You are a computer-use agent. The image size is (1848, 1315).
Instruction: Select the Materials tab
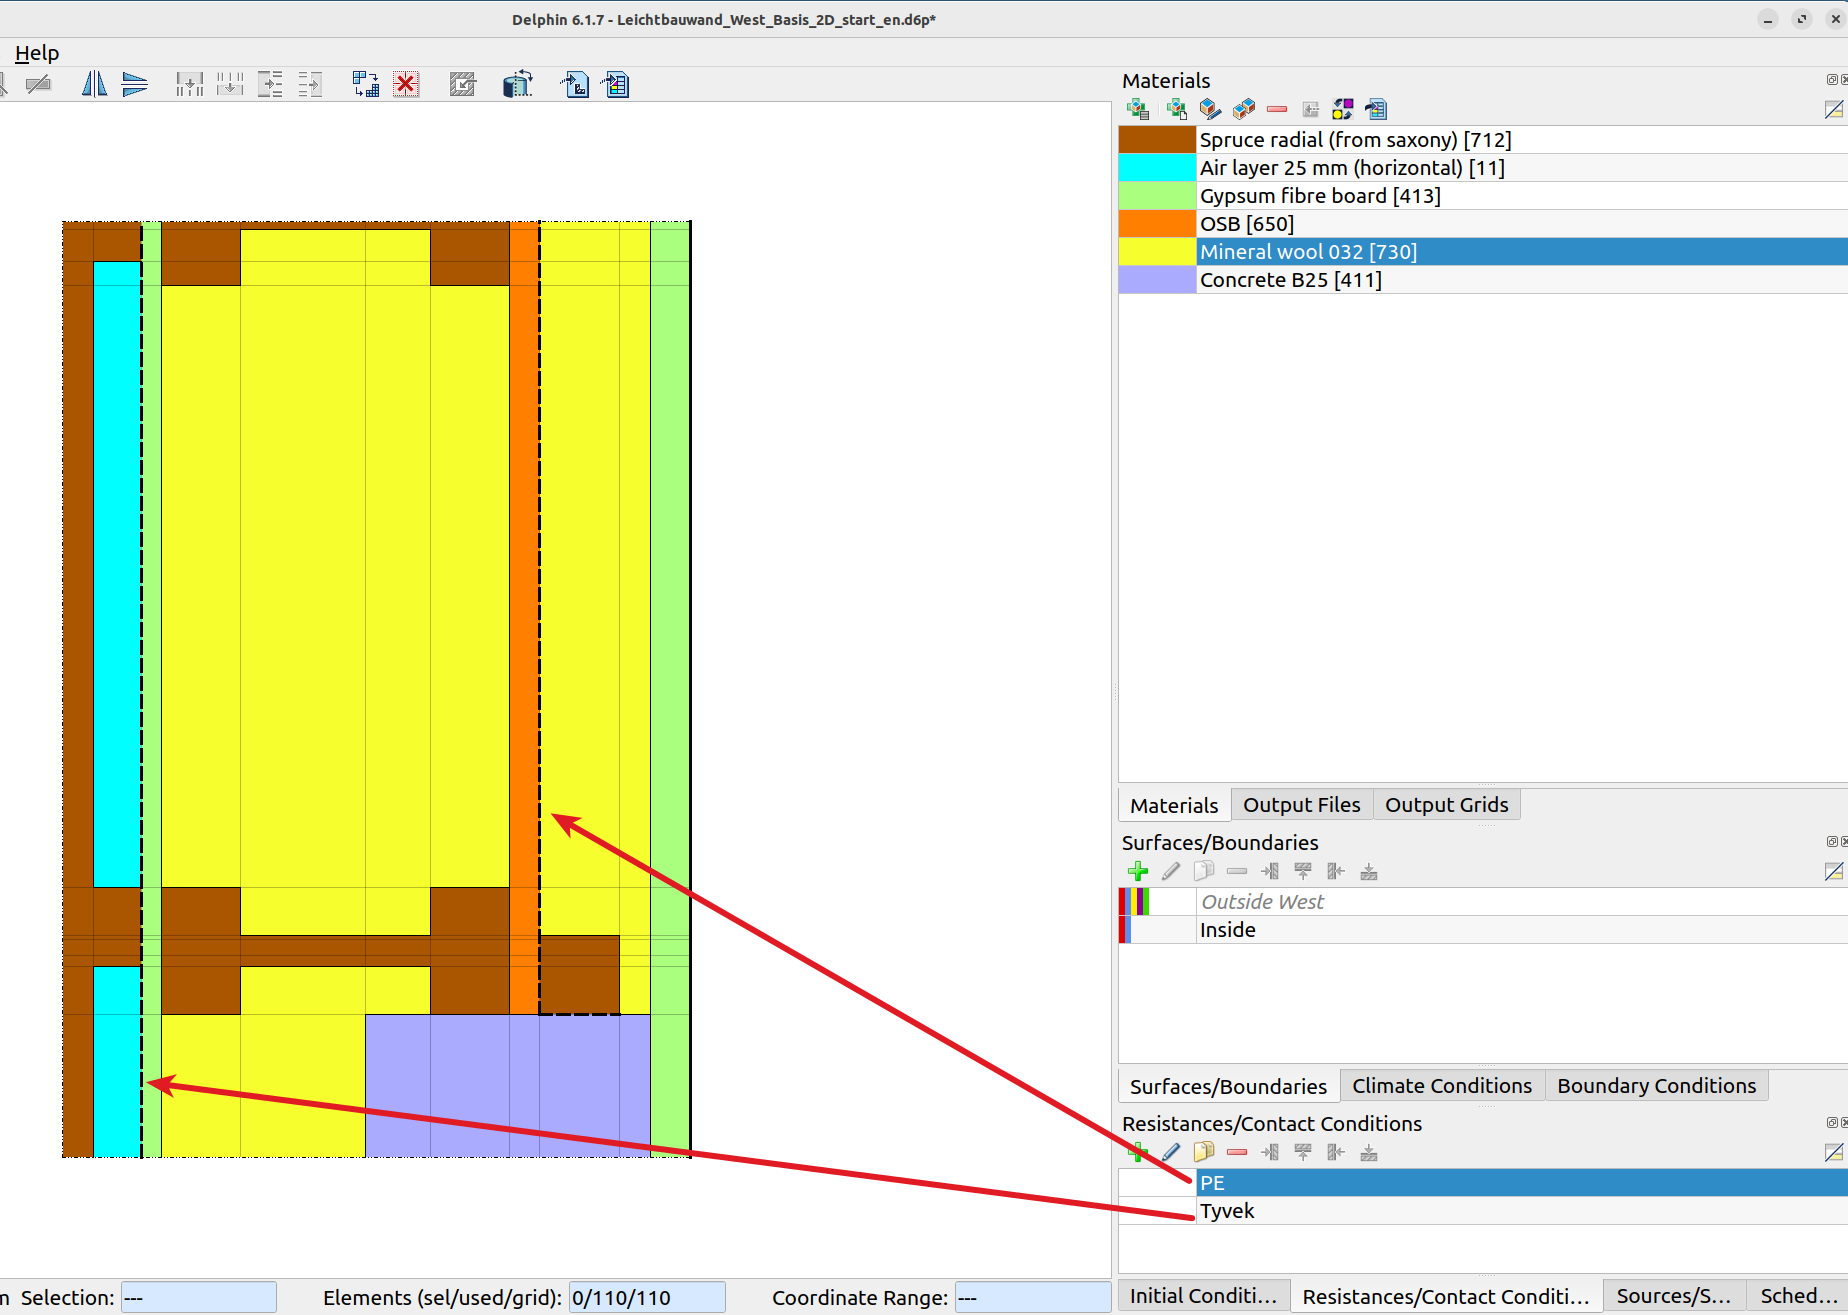pyautogui.click(x=1174, y=806)
